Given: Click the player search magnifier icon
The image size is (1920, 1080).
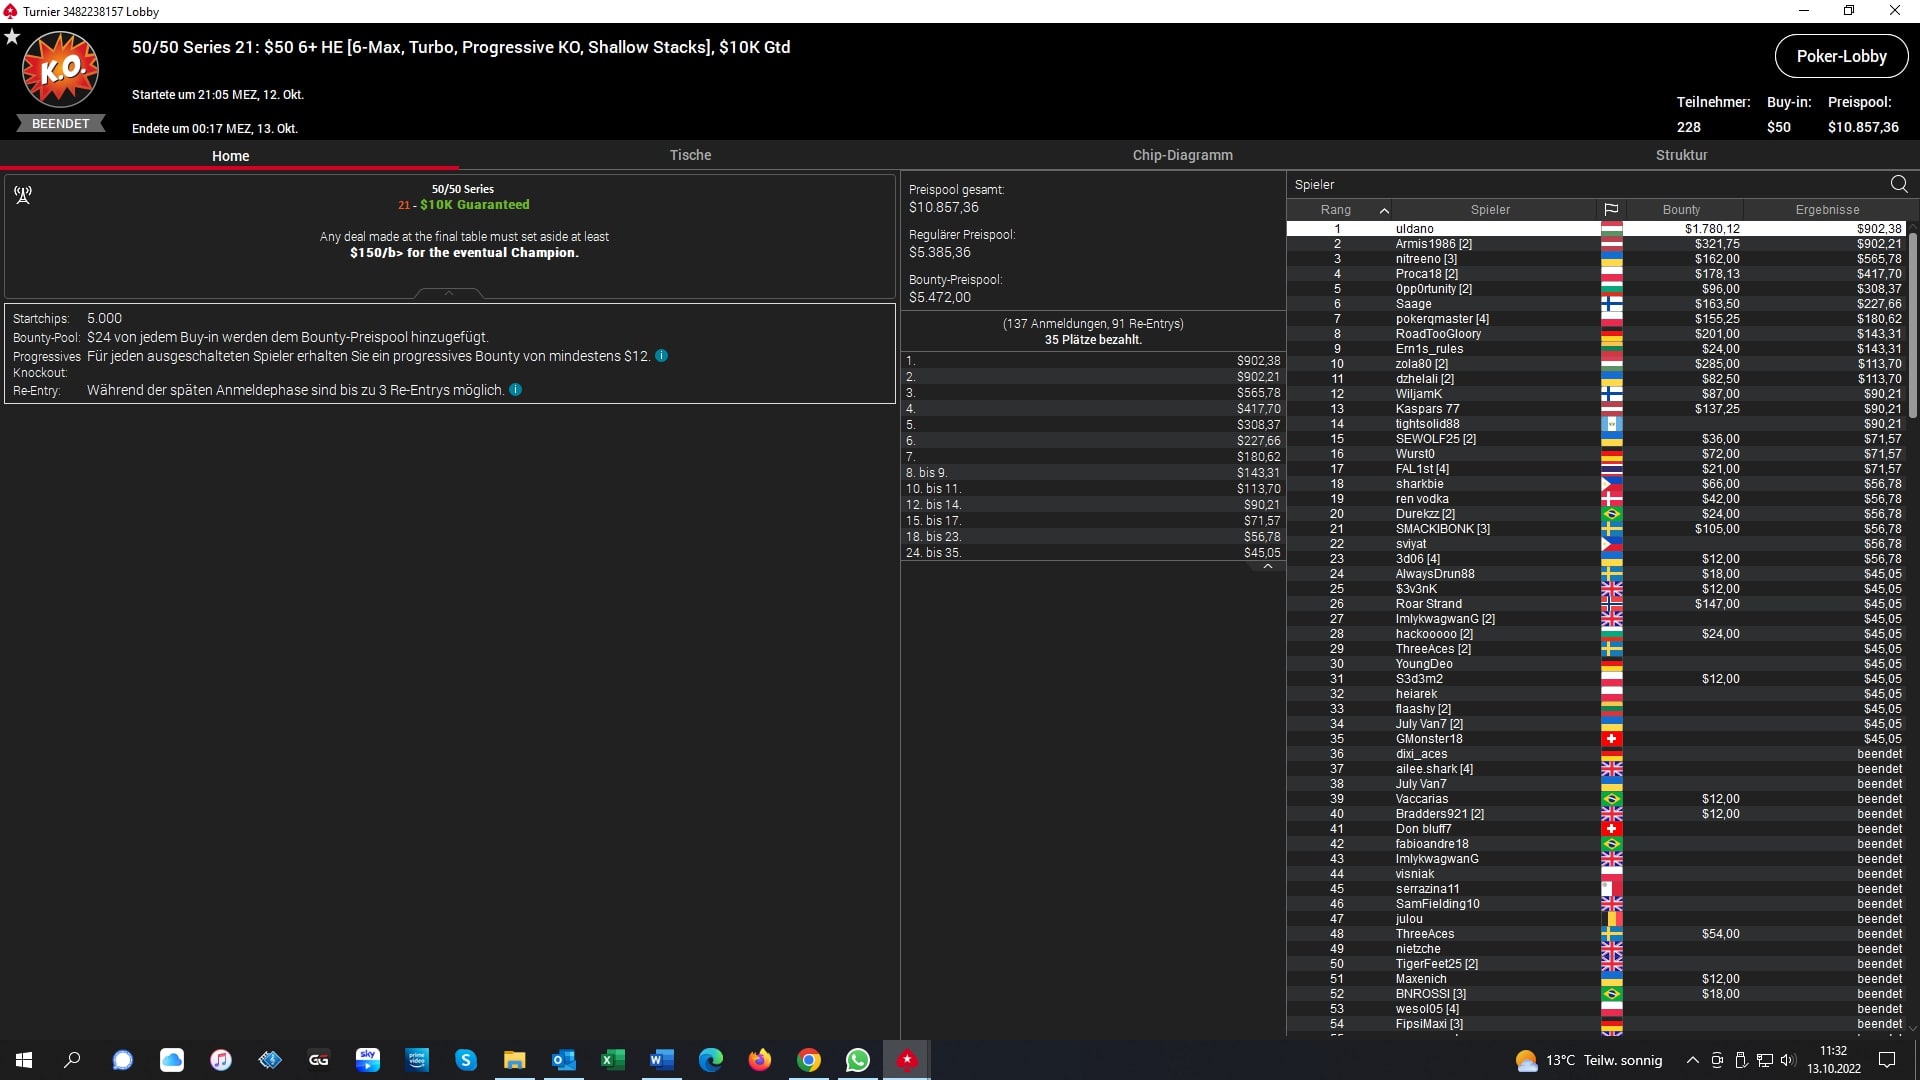Looking at the screenshot, I should point(1898,184).
